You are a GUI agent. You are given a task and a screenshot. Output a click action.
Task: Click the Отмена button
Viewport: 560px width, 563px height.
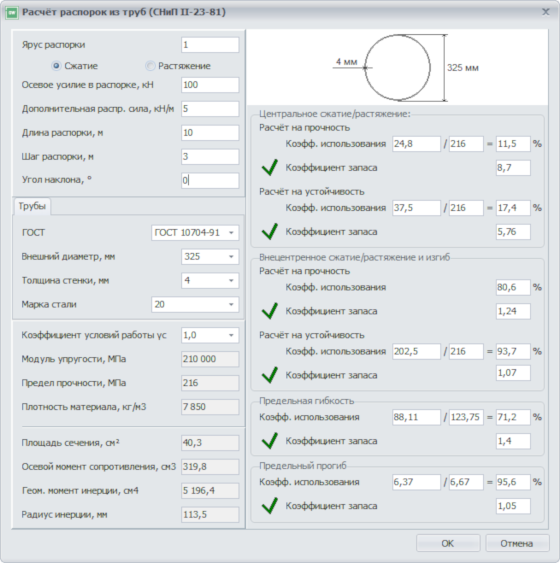[517, 543]
